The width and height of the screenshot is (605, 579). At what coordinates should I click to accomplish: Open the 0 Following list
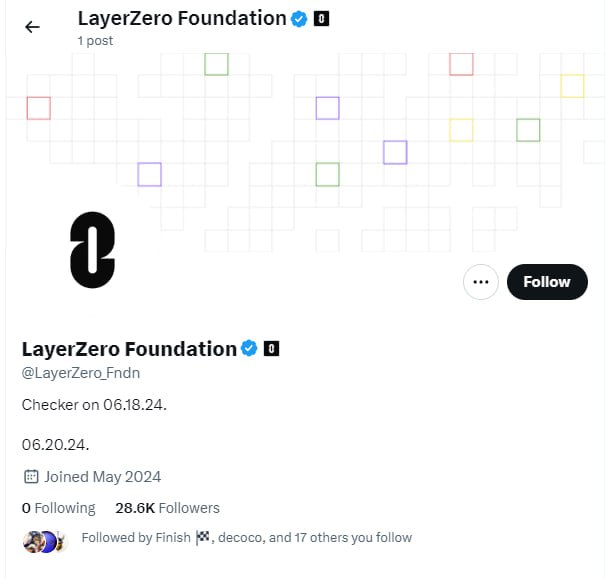tap(59, 508)
